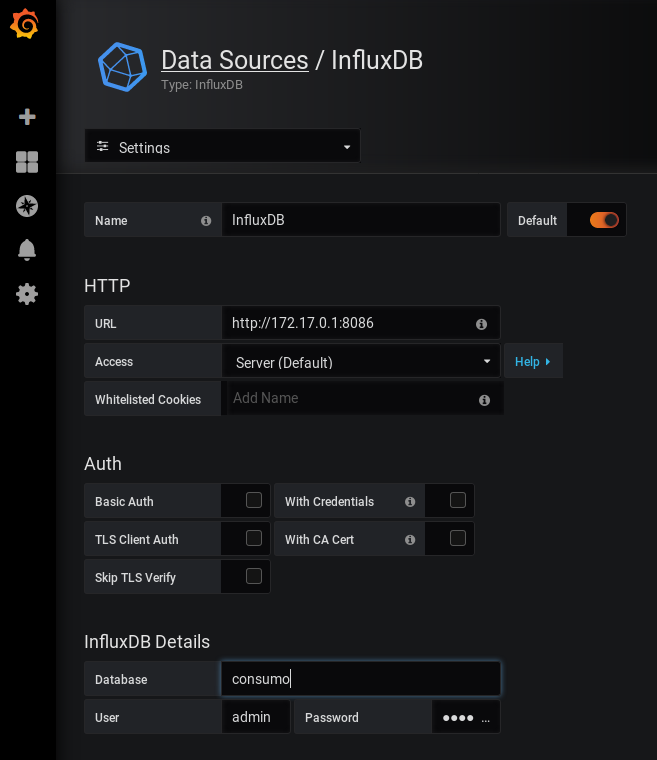Image resolution: width=657 pixels, height=760 pixels.
Task: Expand the Settings tab dropdown
Action: point(223,146)
